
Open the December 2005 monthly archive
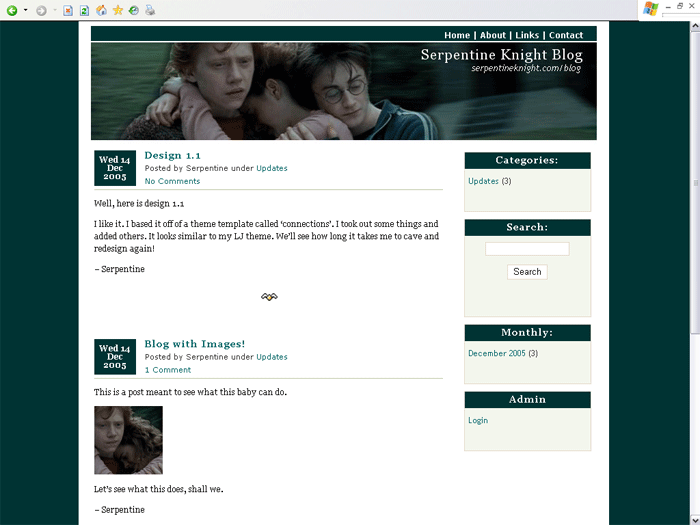tap(497, 353)
